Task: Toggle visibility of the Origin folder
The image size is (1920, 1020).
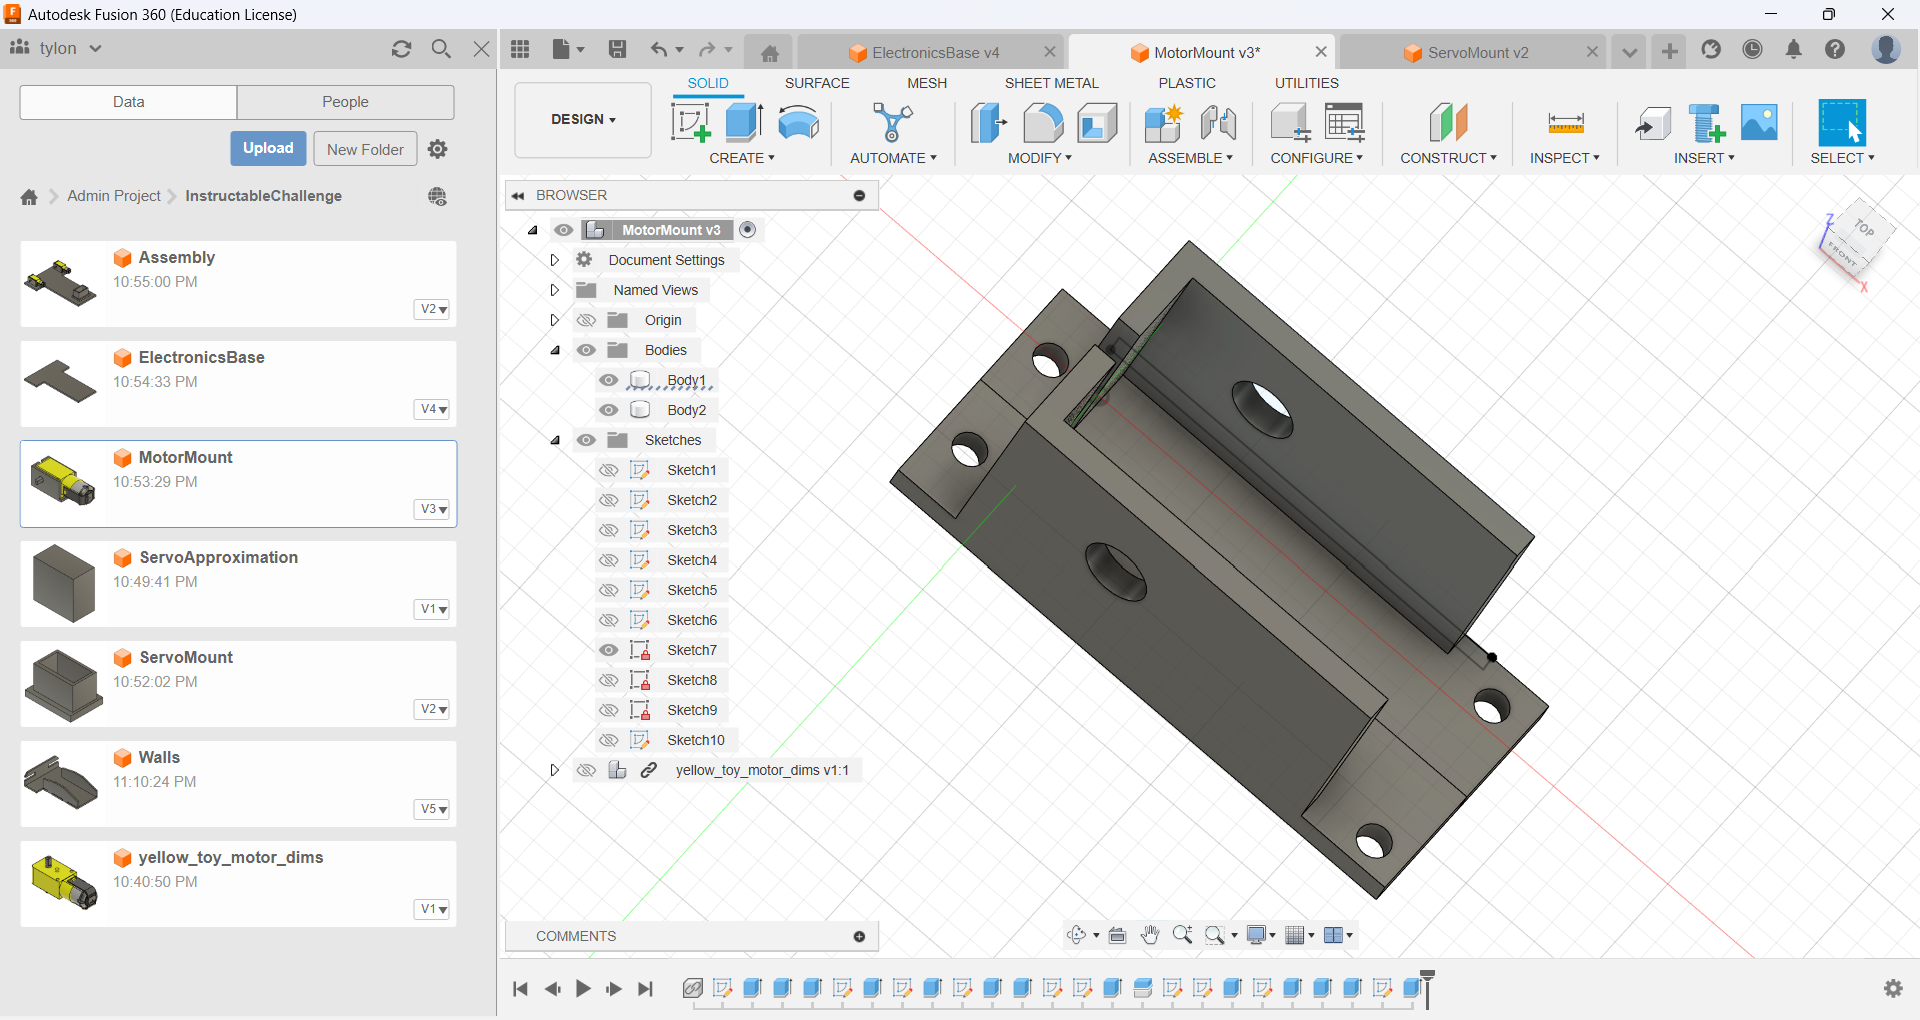Action: tap(586, 320)
